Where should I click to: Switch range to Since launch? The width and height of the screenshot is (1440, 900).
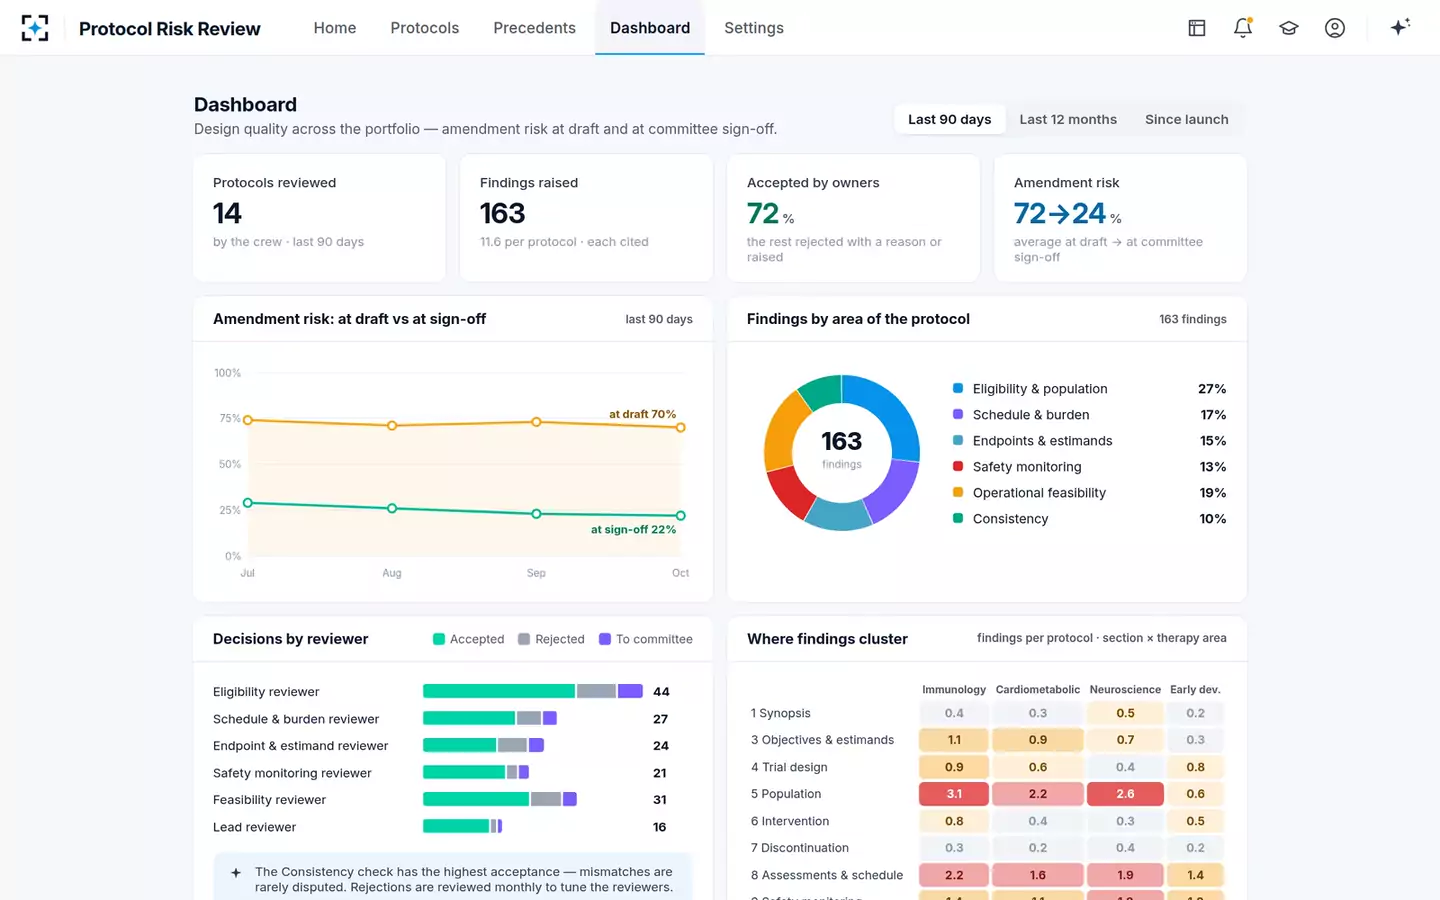tap(1187, 119)
